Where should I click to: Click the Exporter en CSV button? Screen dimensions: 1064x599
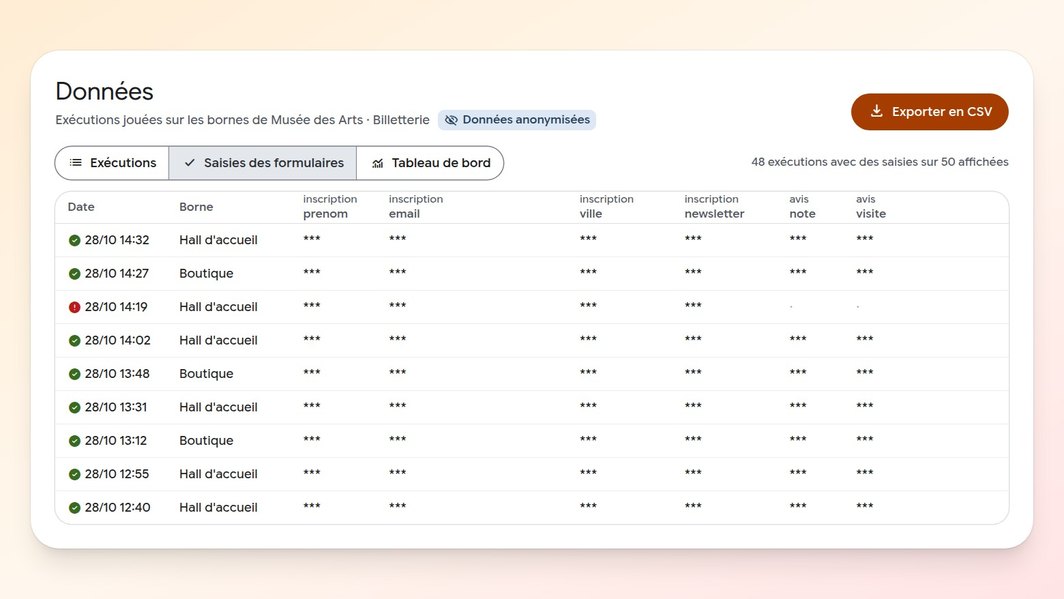(930, 112)
